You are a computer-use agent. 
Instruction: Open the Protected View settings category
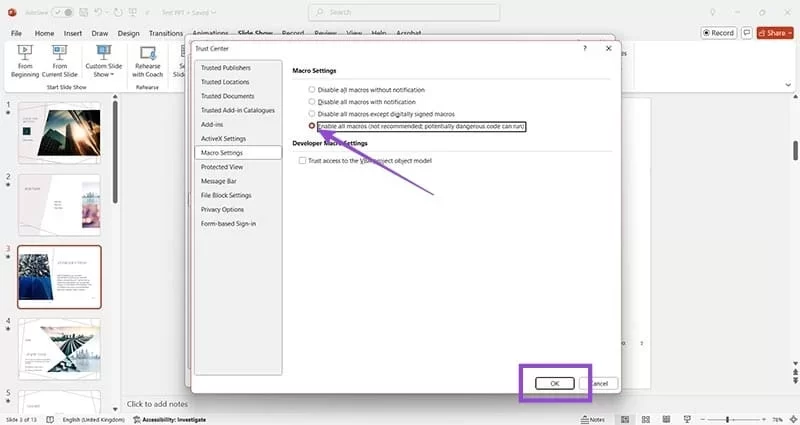[x=221, y=167]
